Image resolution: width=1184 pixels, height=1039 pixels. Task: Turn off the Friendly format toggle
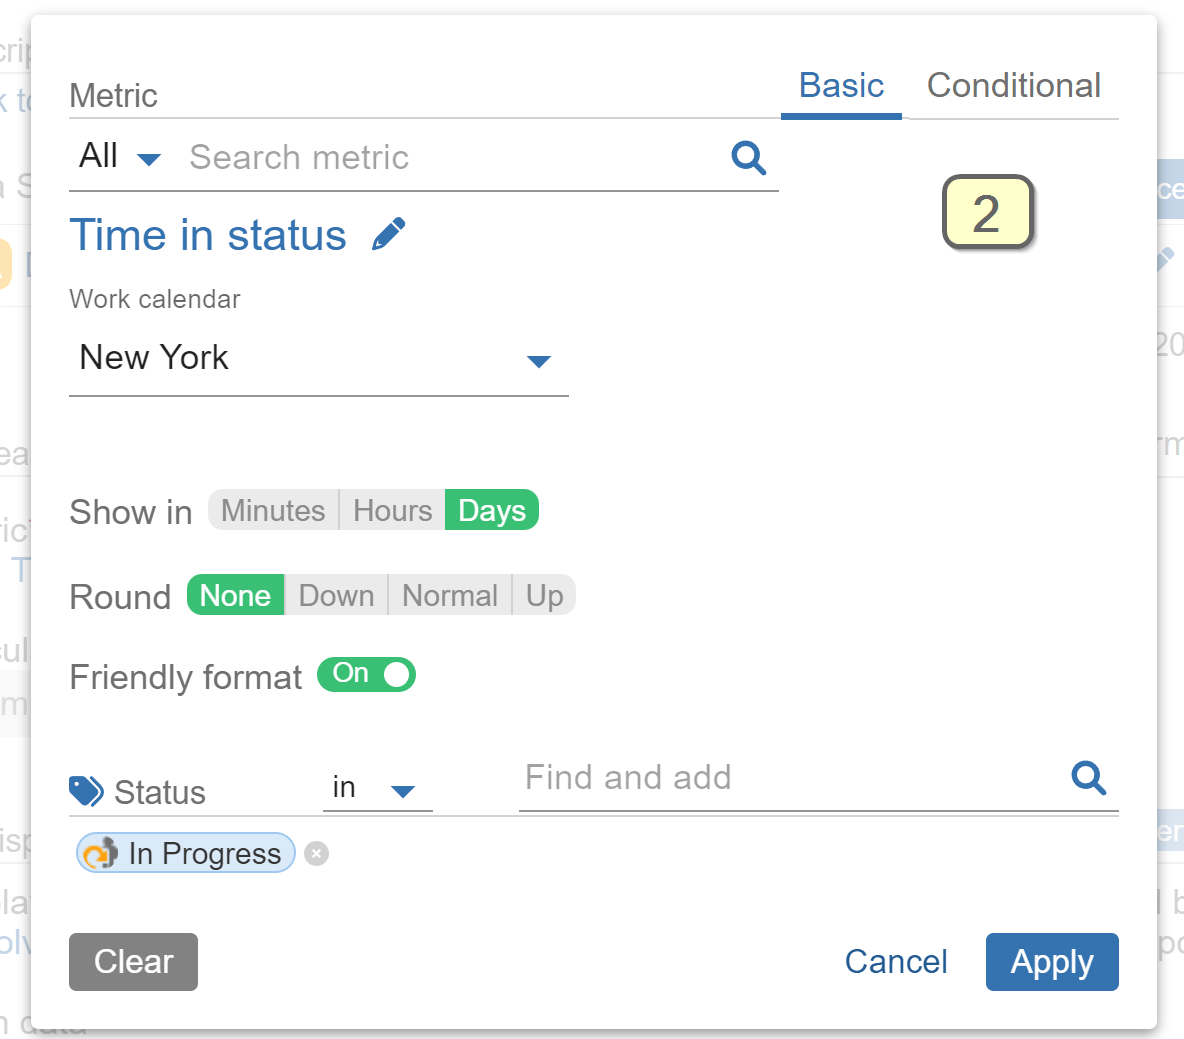[366, 674]
